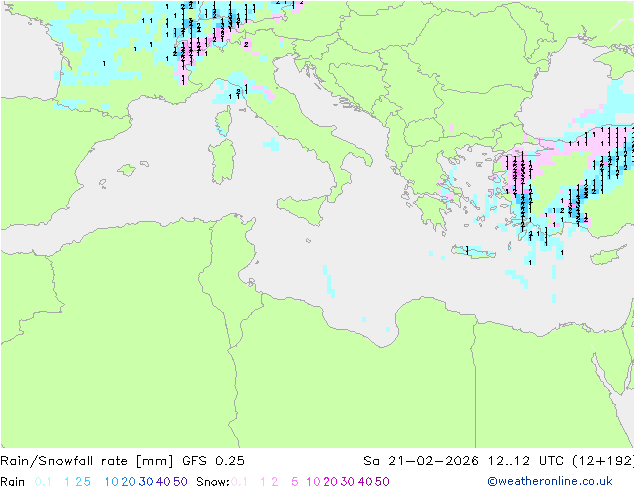Select the Snow 50 legend value
Viewport: 634px width, 490px height.
coord(383,482)
